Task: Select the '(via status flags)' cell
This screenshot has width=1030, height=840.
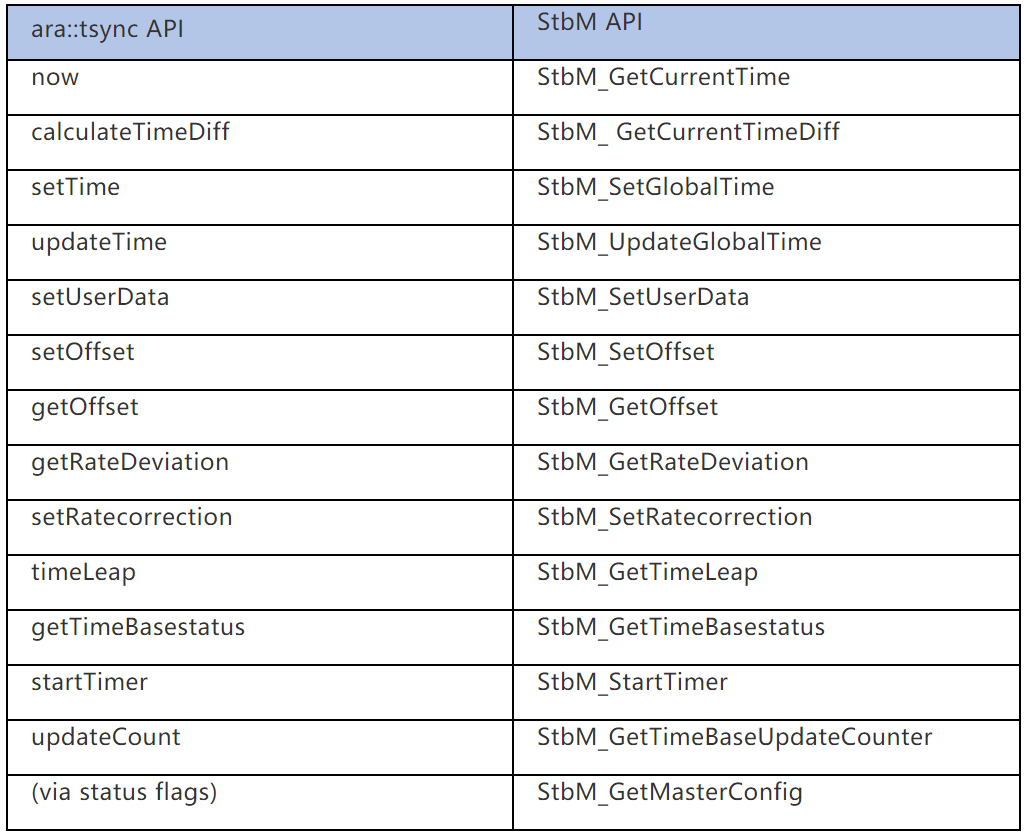Action: click(124, 792)
